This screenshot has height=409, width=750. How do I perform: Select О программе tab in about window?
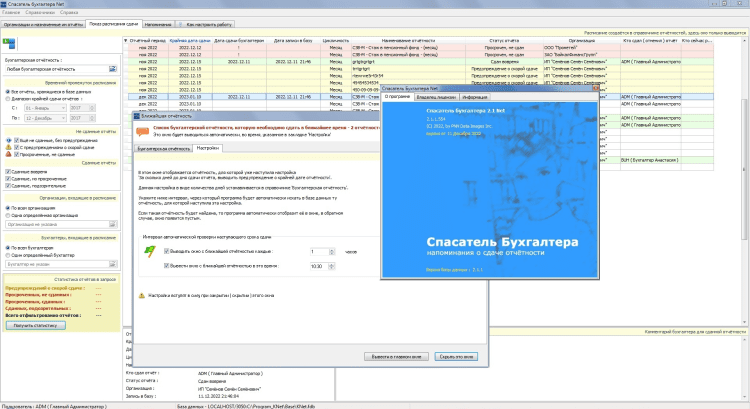click(x=398, y=97)
